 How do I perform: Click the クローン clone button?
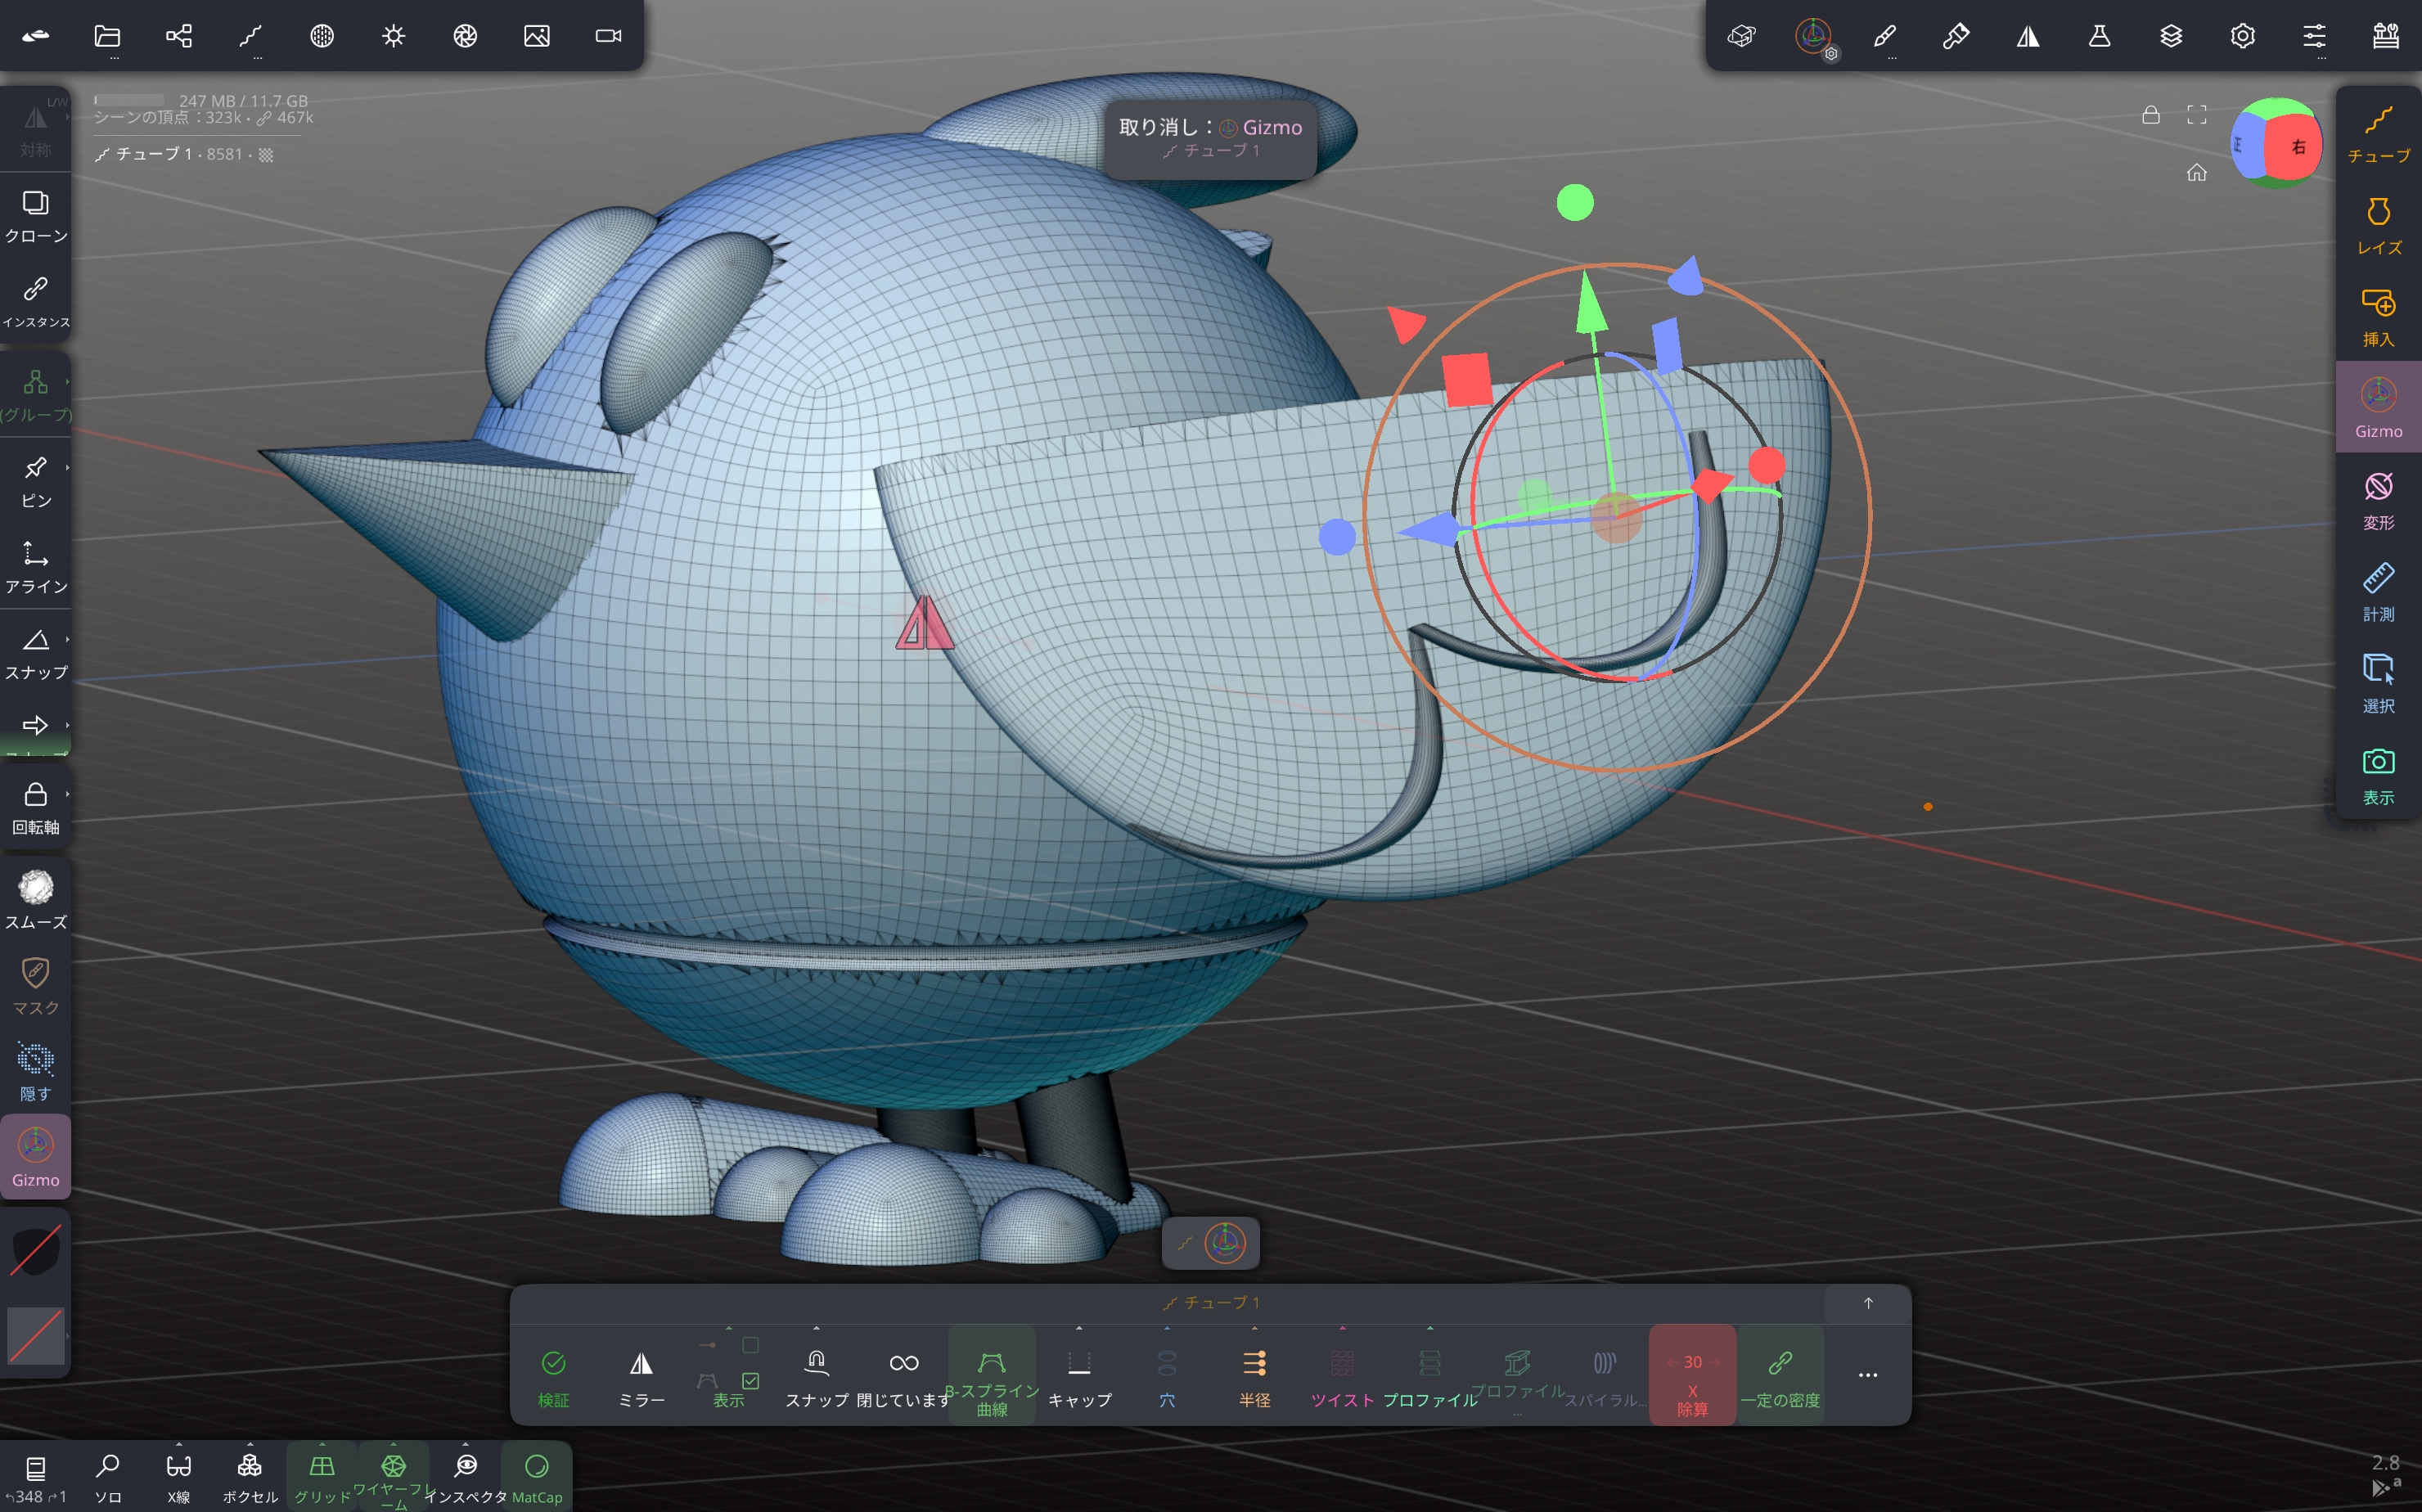click(x=36, y=216)
